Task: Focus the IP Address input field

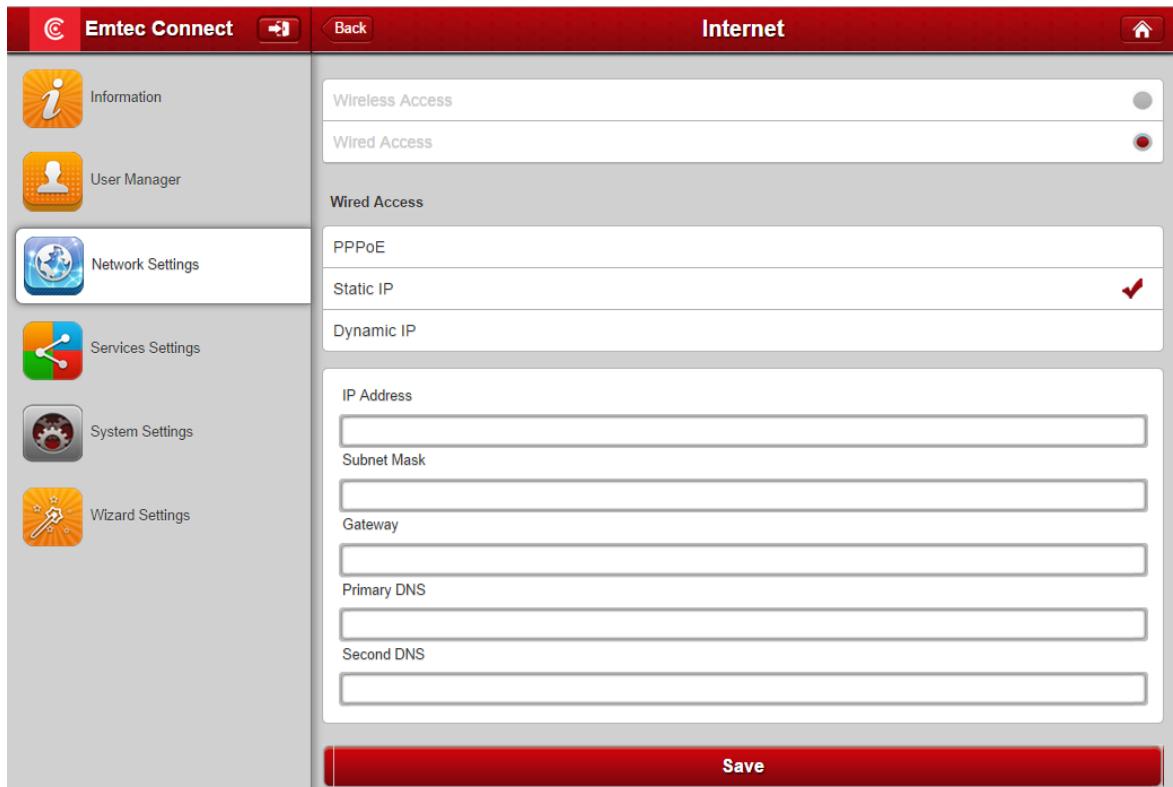Action: 742,431
